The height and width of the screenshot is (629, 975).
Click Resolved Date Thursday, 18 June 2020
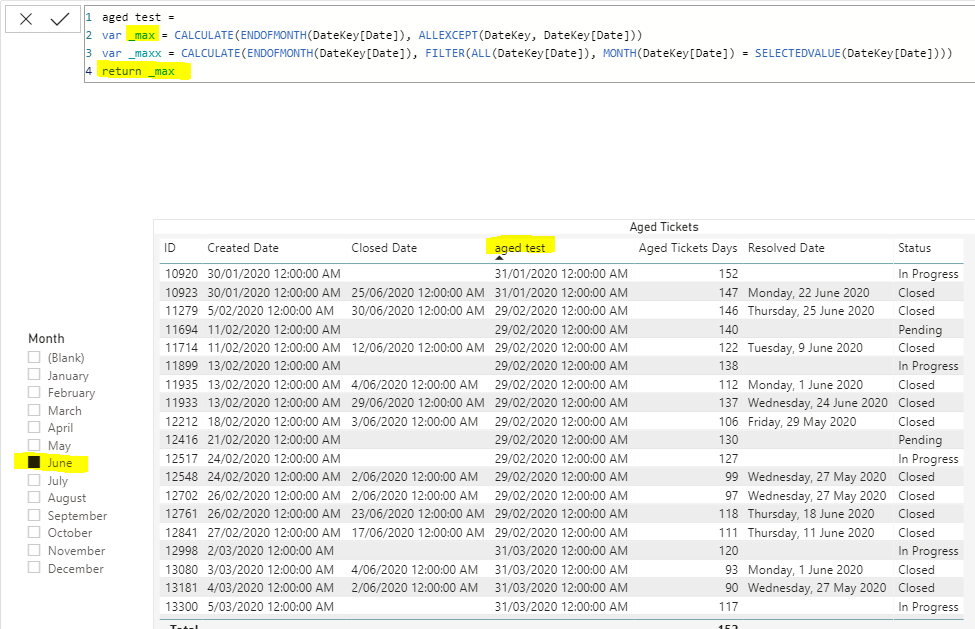tap(811, 514)
